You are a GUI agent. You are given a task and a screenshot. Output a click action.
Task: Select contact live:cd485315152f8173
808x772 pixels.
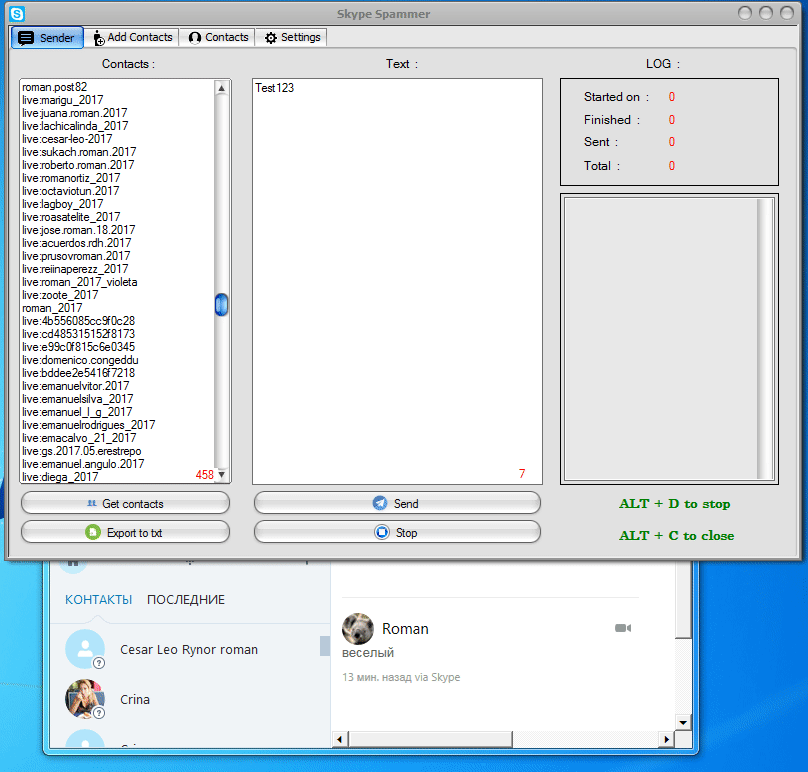78,334
